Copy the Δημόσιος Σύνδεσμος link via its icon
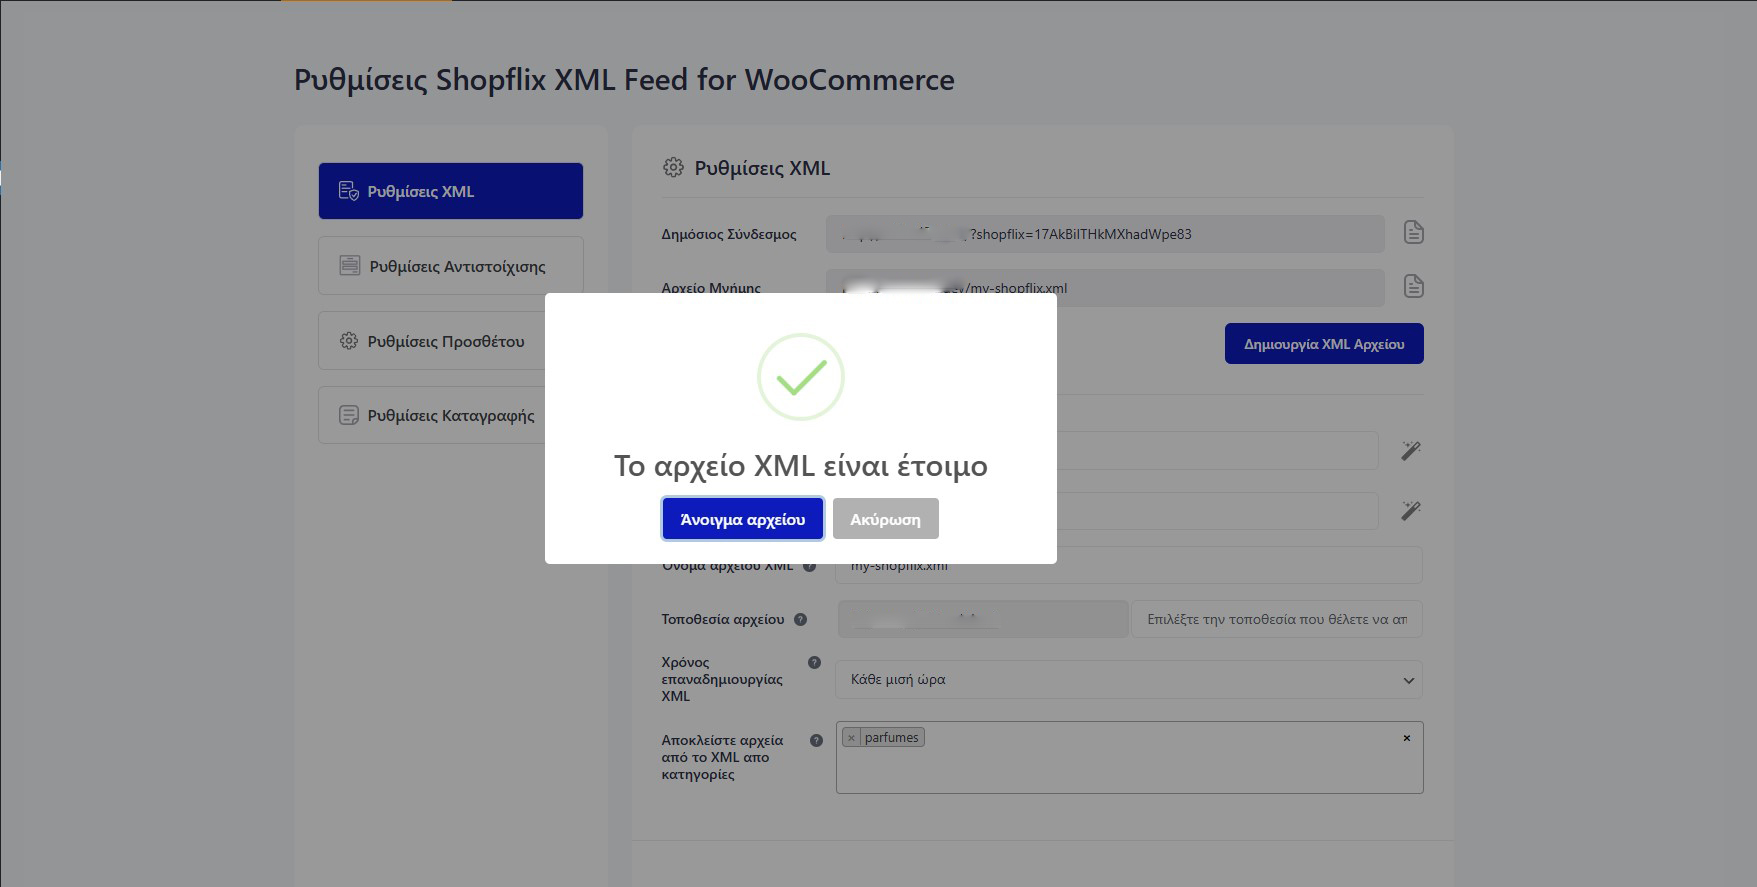 (1413, 233)
